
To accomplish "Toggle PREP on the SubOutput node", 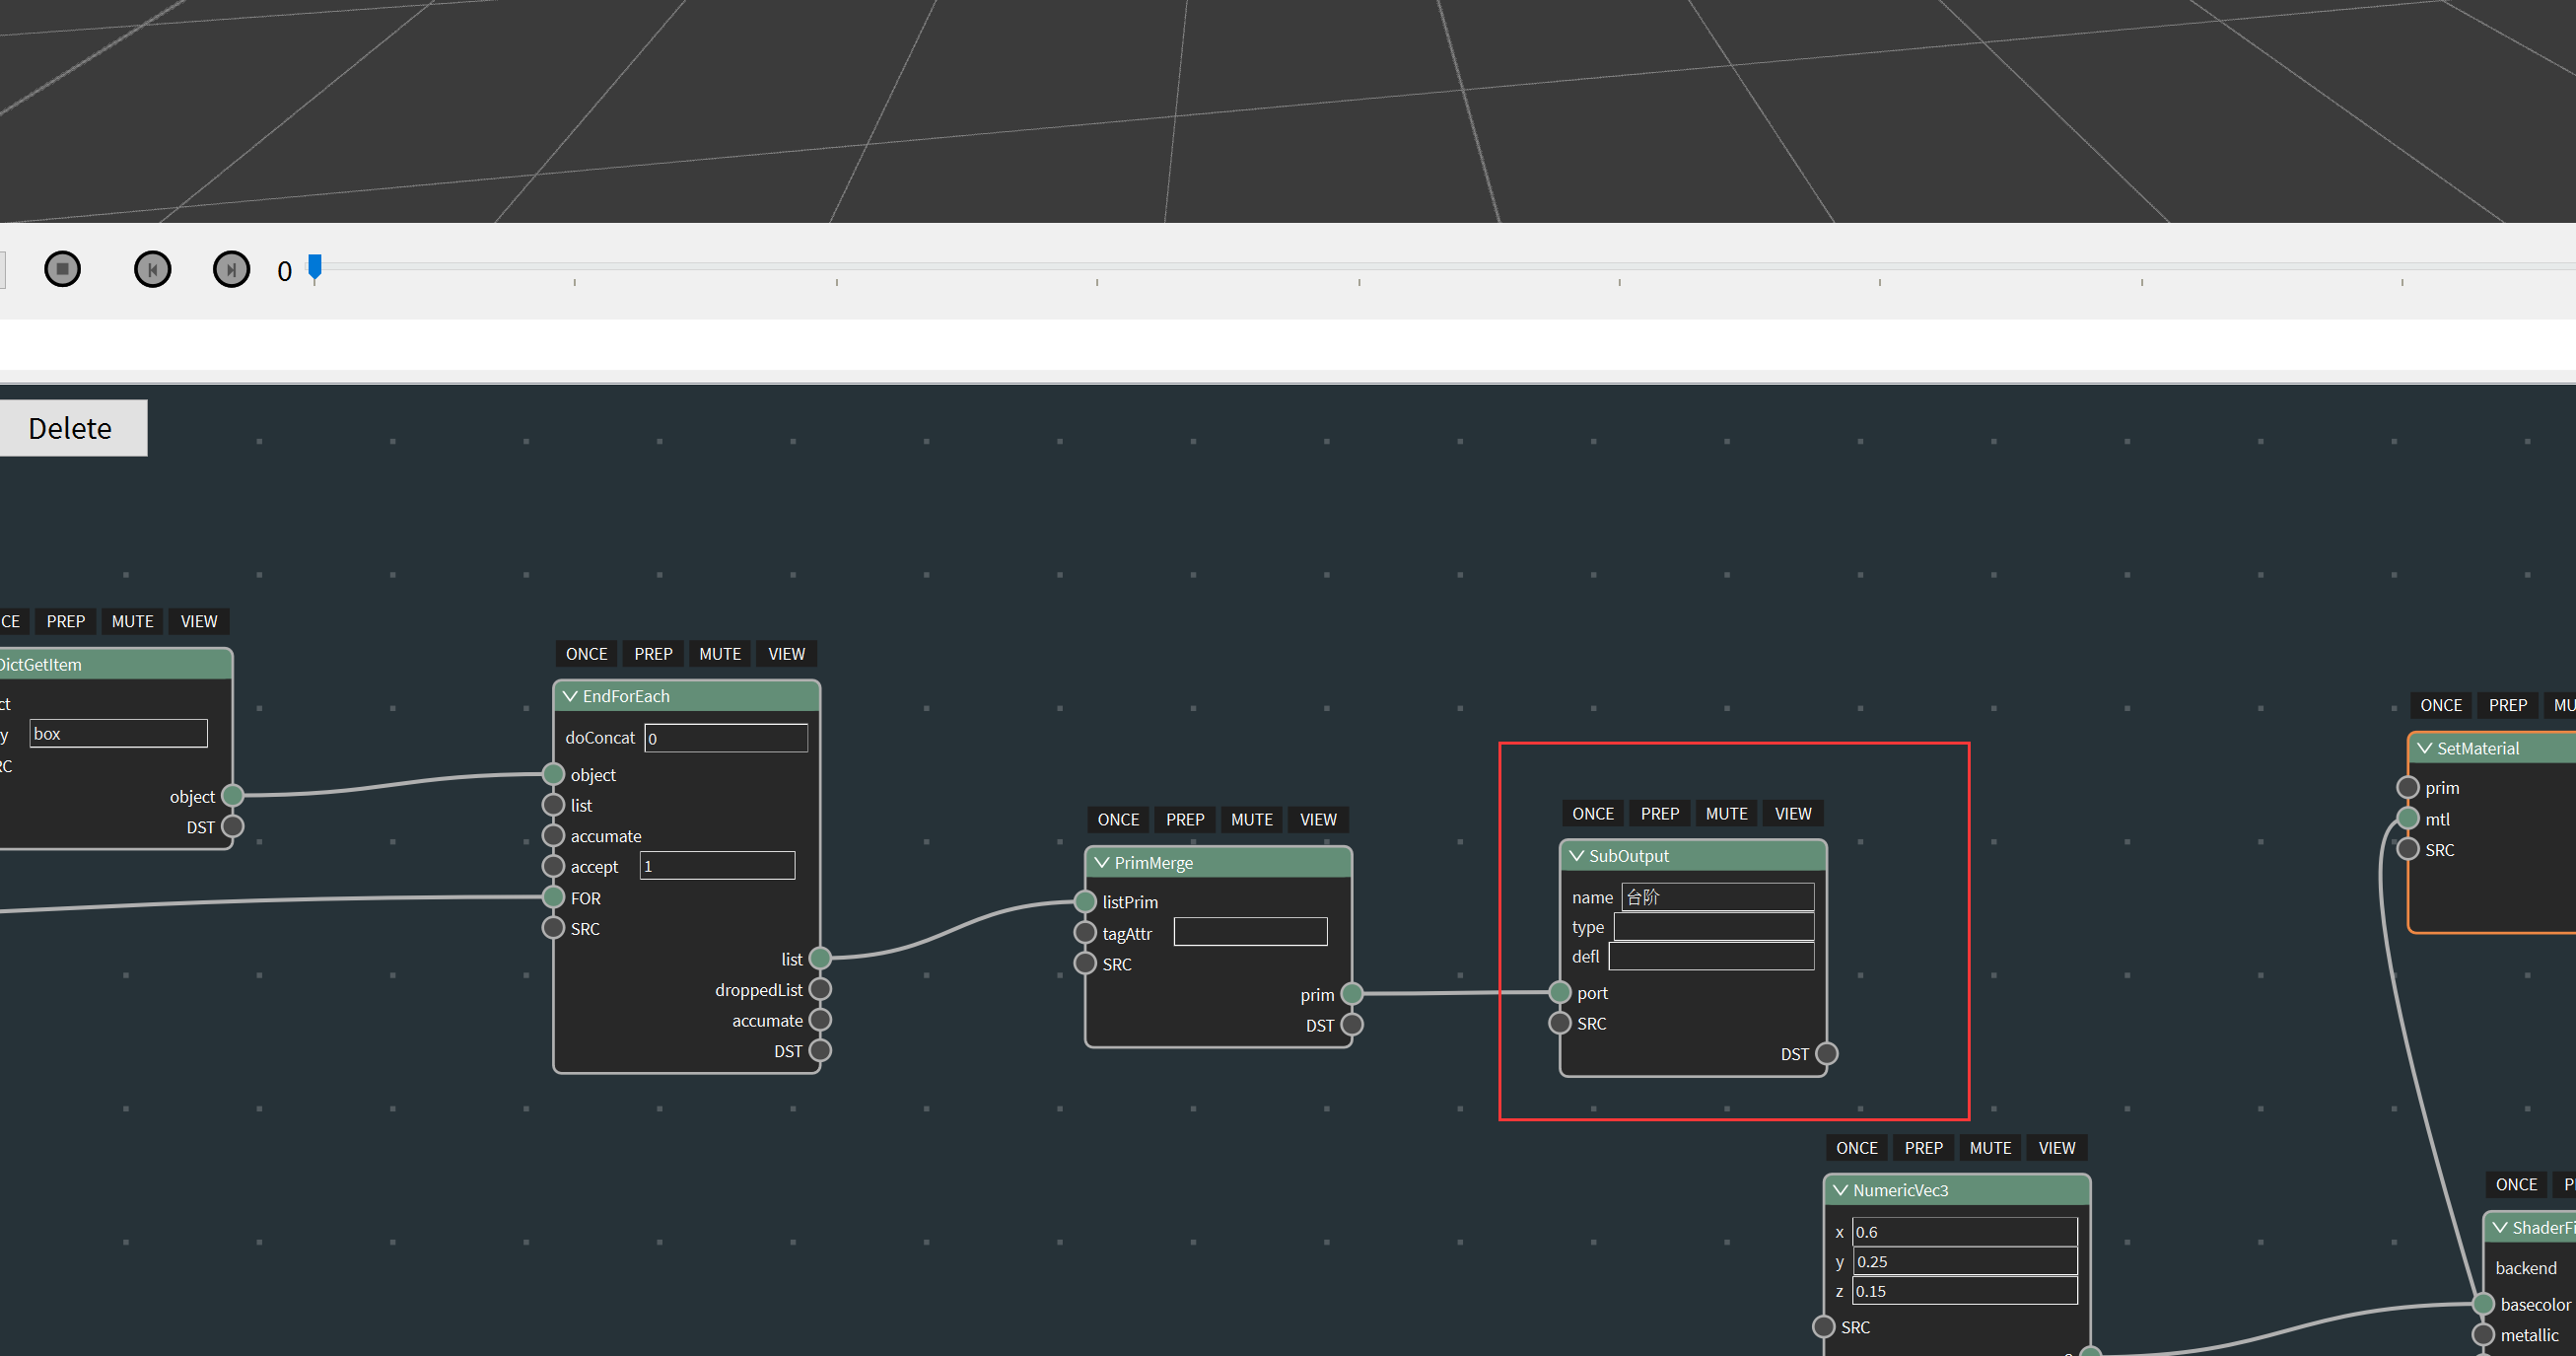I will click(x=1660, y=814).
